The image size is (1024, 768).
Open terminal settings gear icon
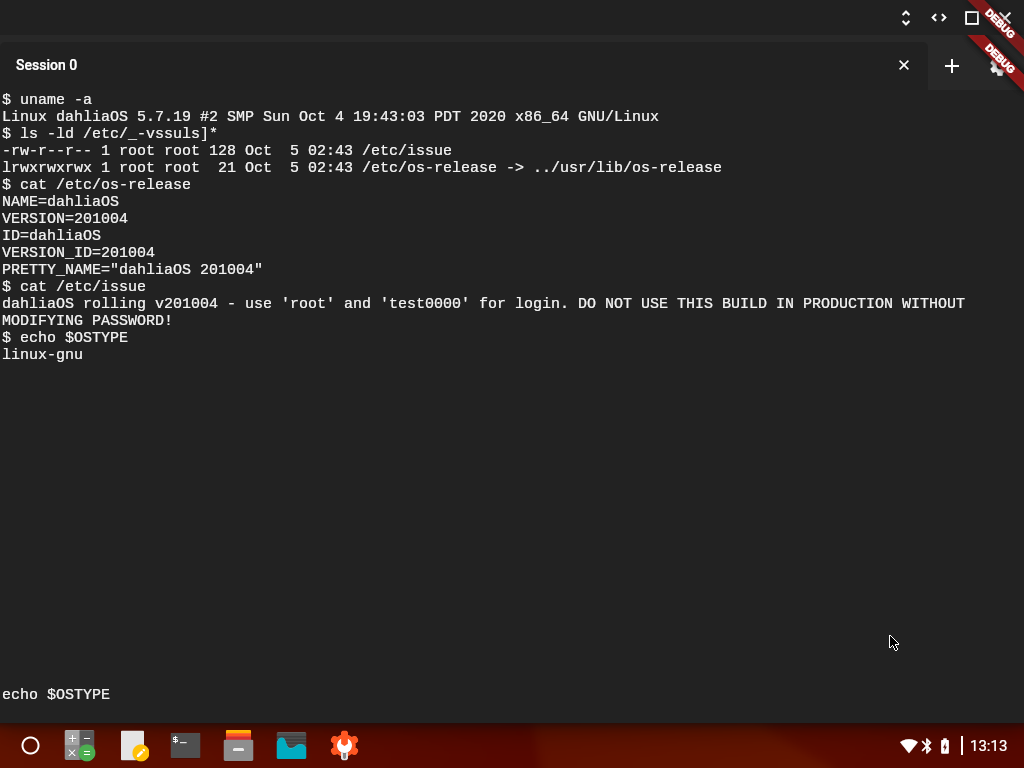[x=997, y=65]
